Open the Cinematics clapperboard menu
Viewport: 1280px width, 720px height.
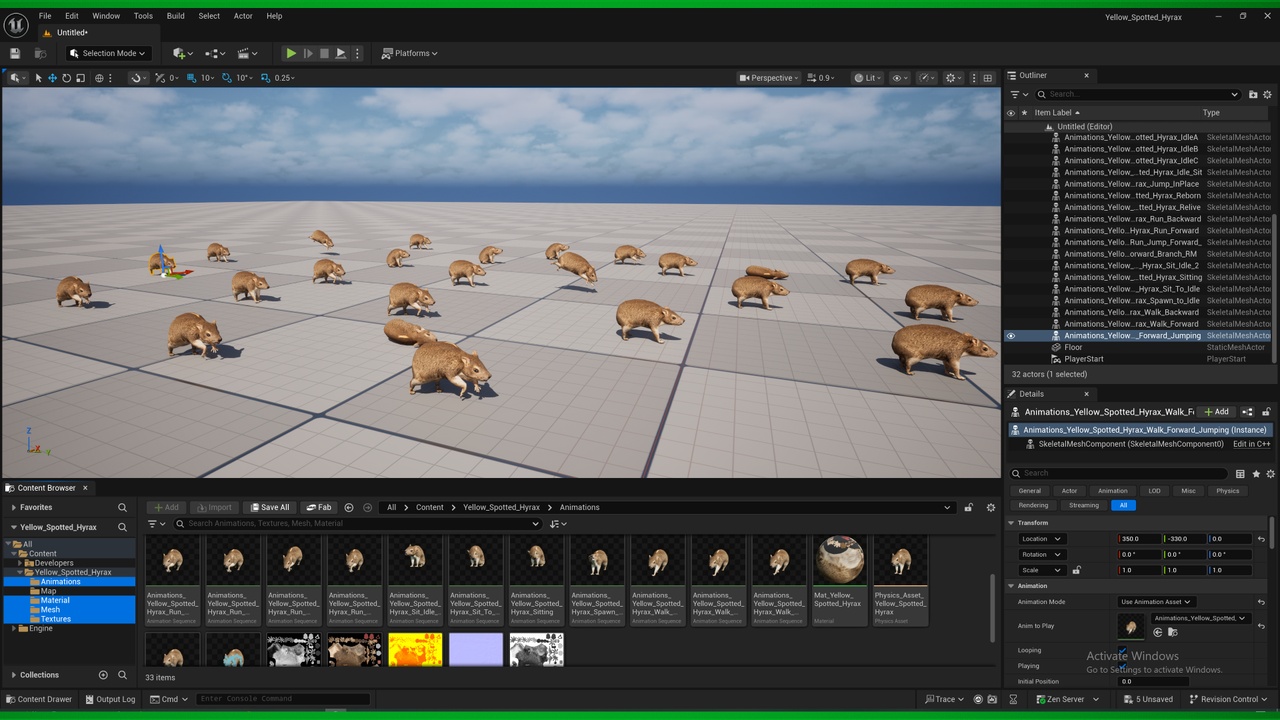(247, 53)
